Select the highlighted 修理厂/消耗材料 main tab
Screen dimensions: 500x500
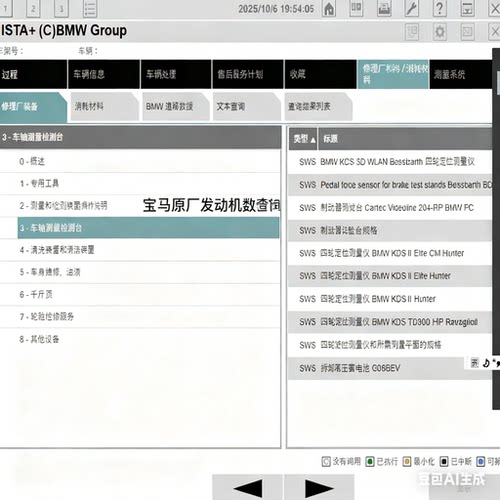coord(393,74)
